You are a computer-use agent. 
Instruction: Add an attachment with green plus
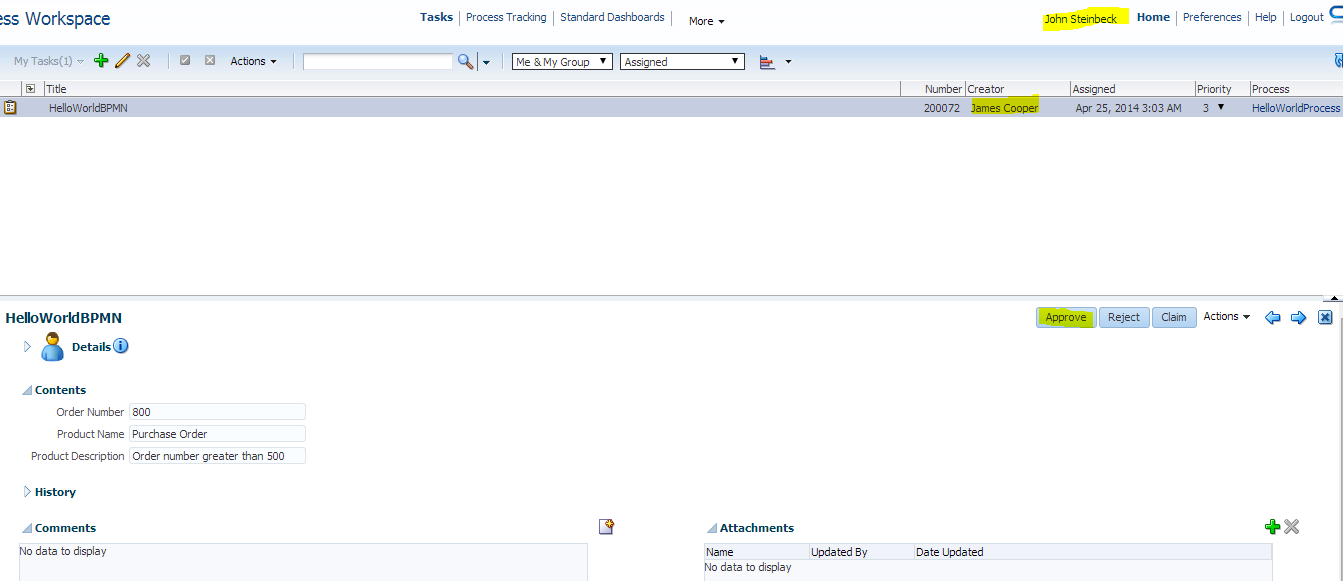1272,526
